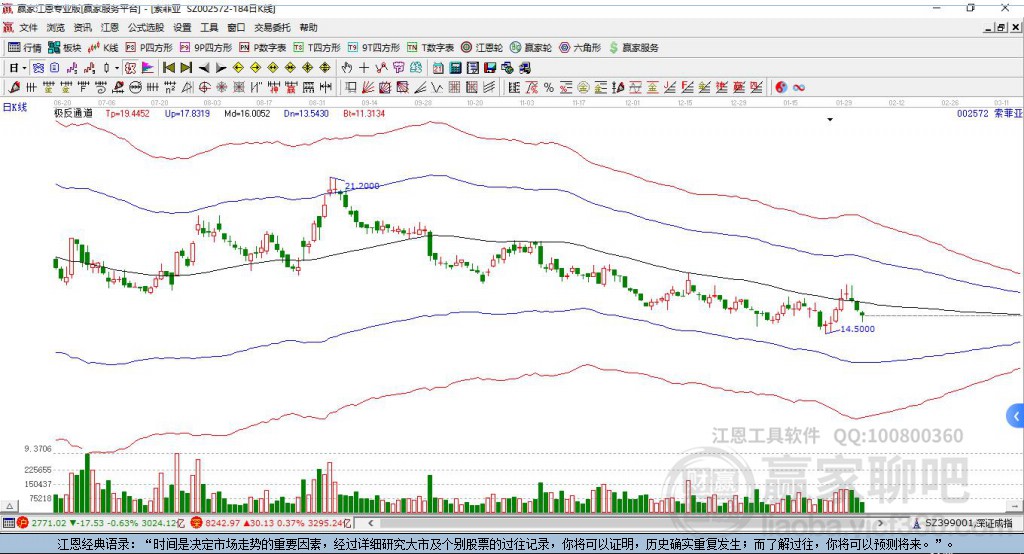
Task: Open the T数字表 tool
Action: tap(430, 48)
